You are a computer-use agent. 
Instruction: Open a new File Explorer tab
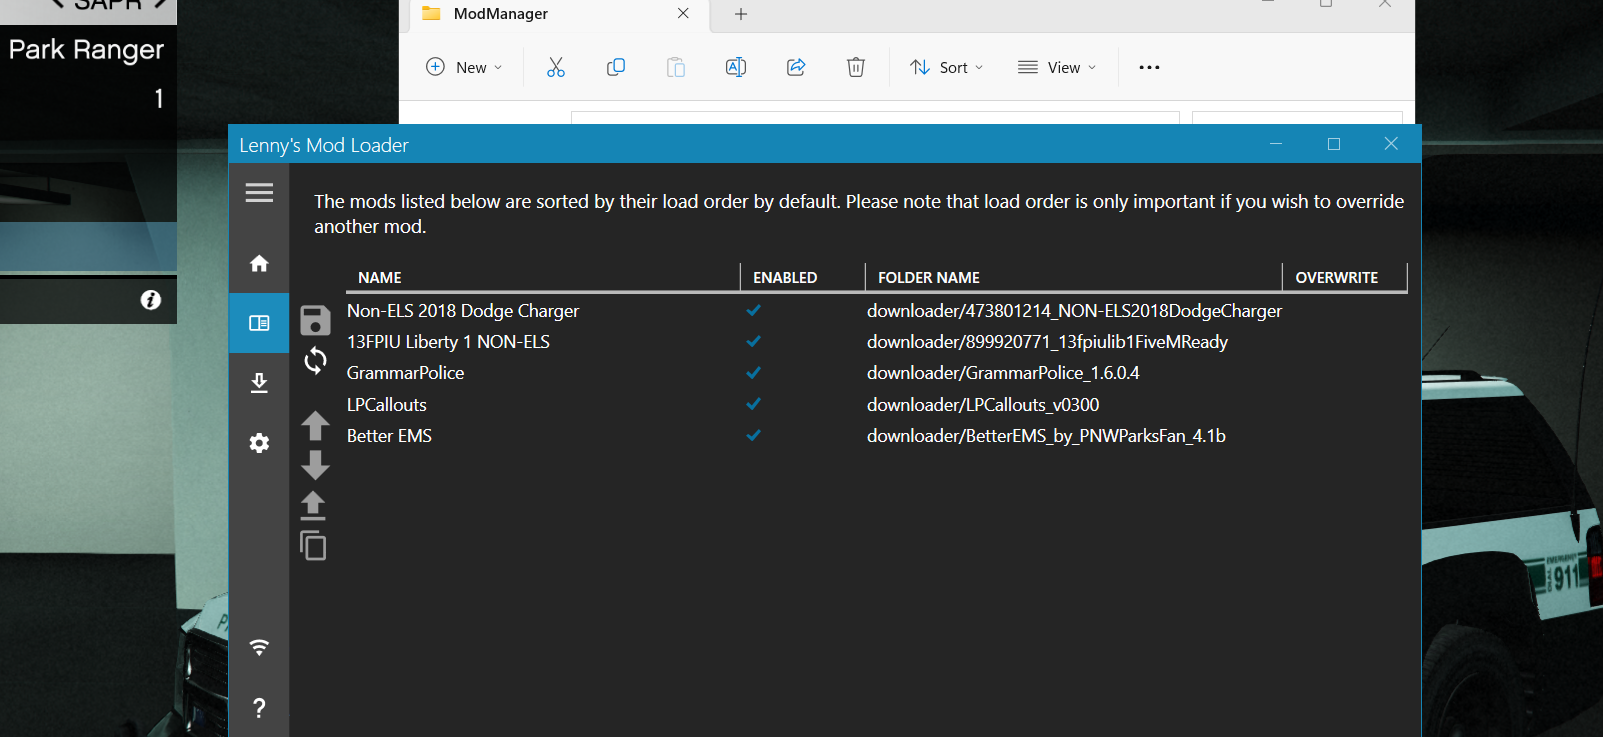[x=741, y=14]
